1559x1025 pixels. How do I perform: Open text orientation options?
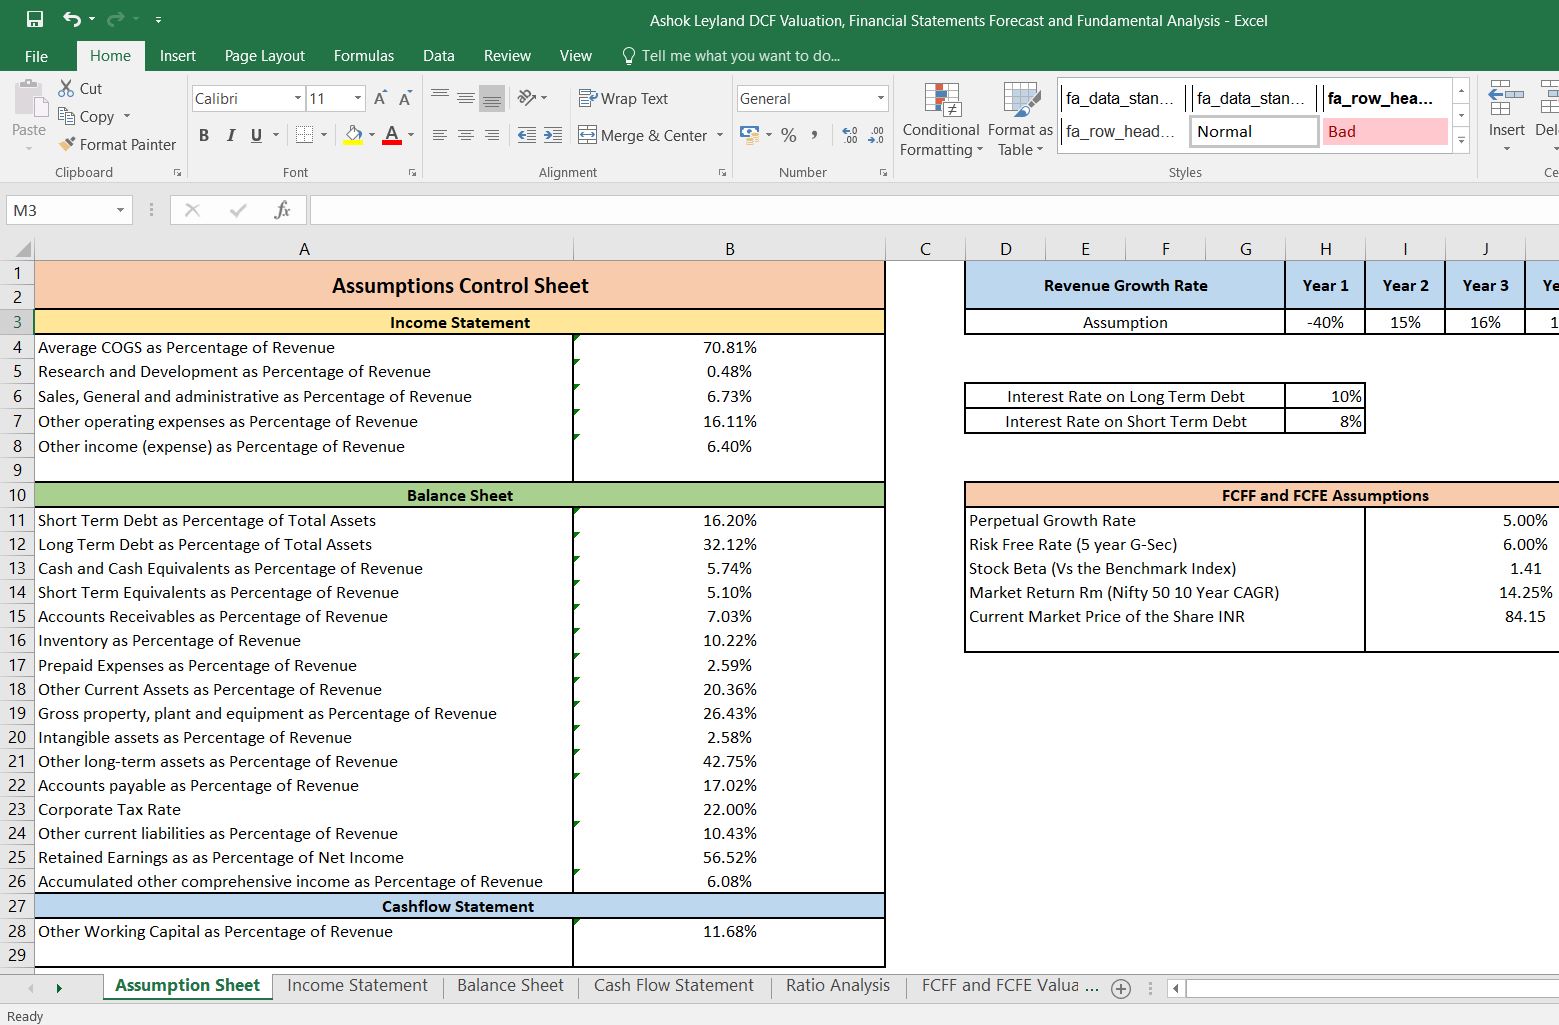point(532,97)
